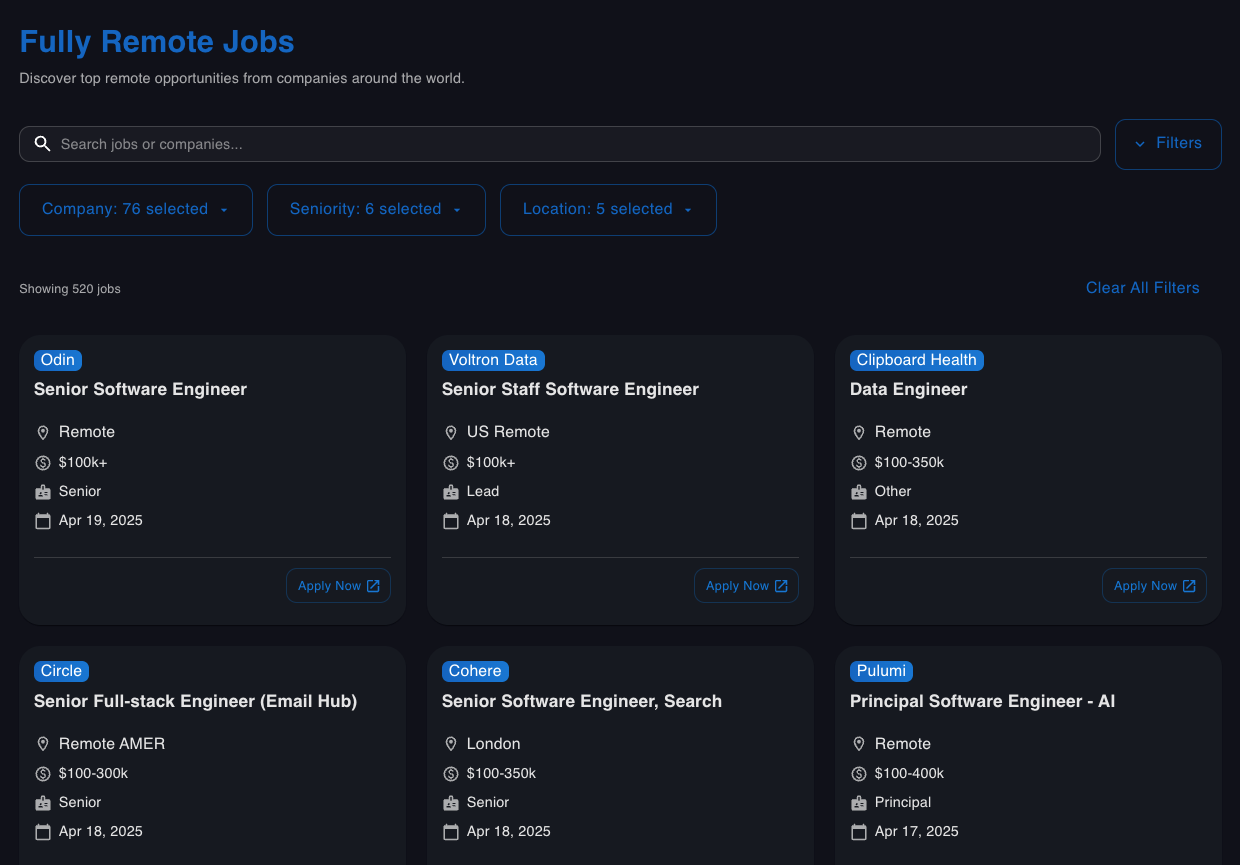Click salary dollar icon on Clipboard Health card

point(859,463)
